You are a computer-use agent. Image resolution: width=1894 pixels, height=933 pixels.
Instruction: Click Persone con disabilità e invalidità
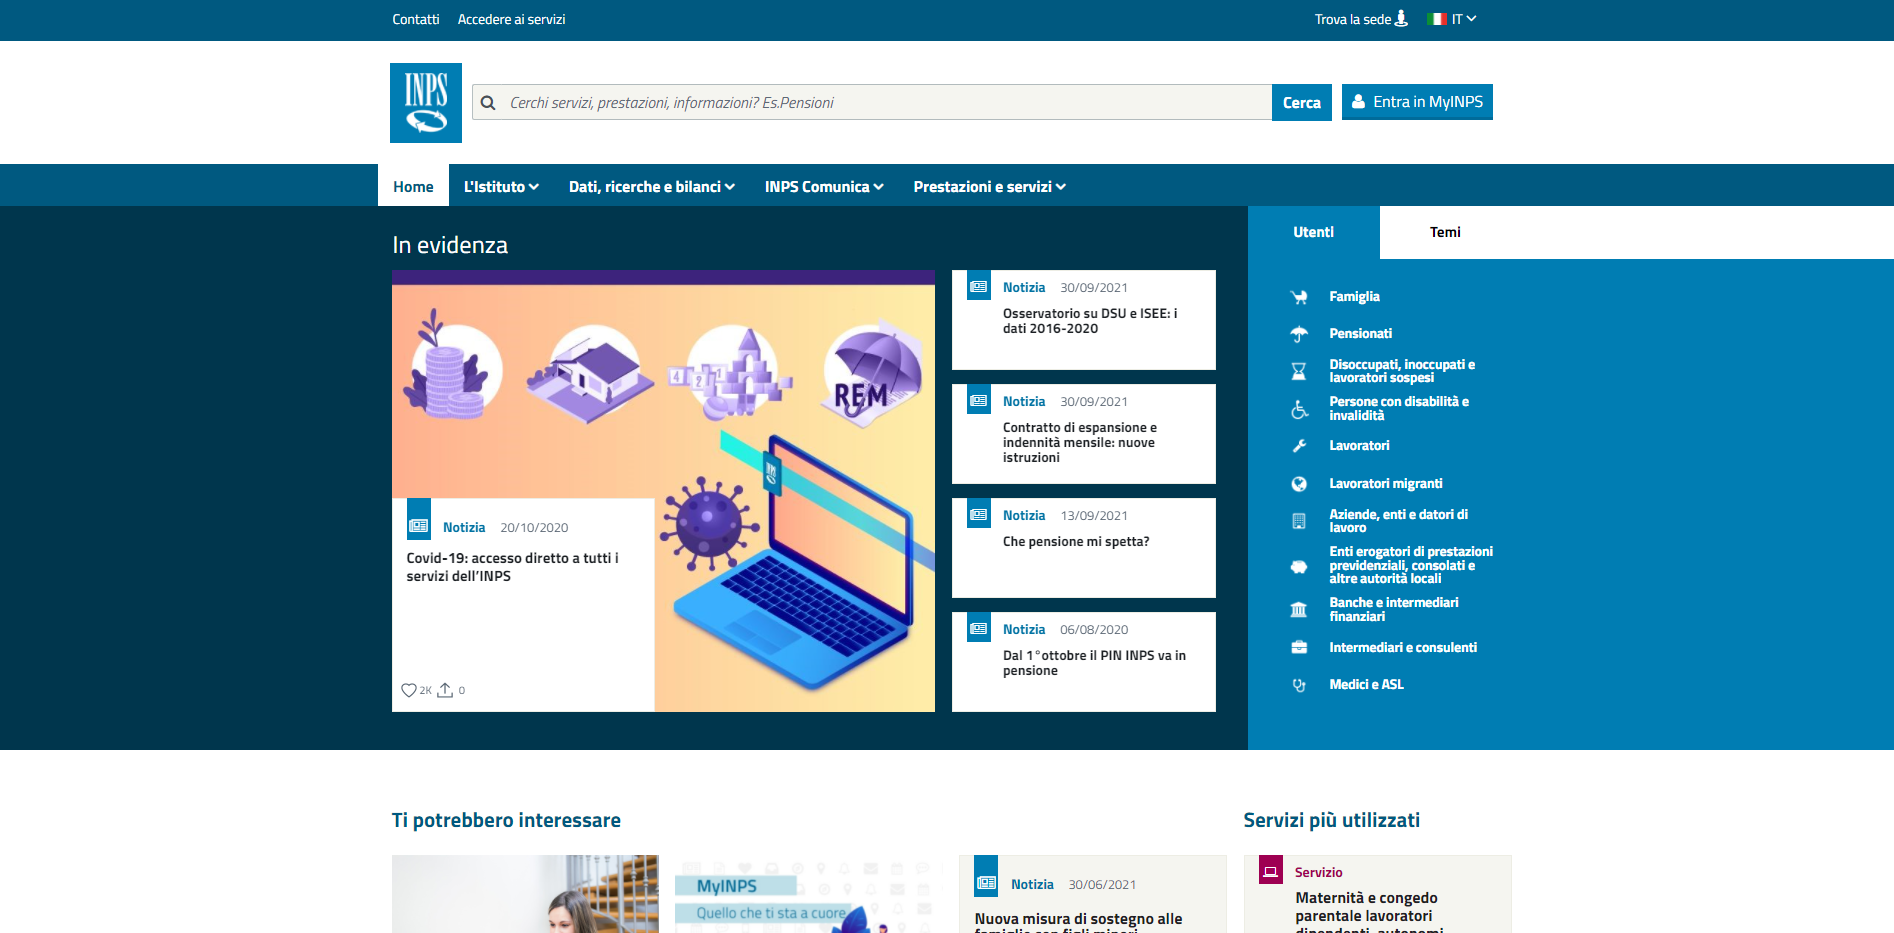point(1399,408)
